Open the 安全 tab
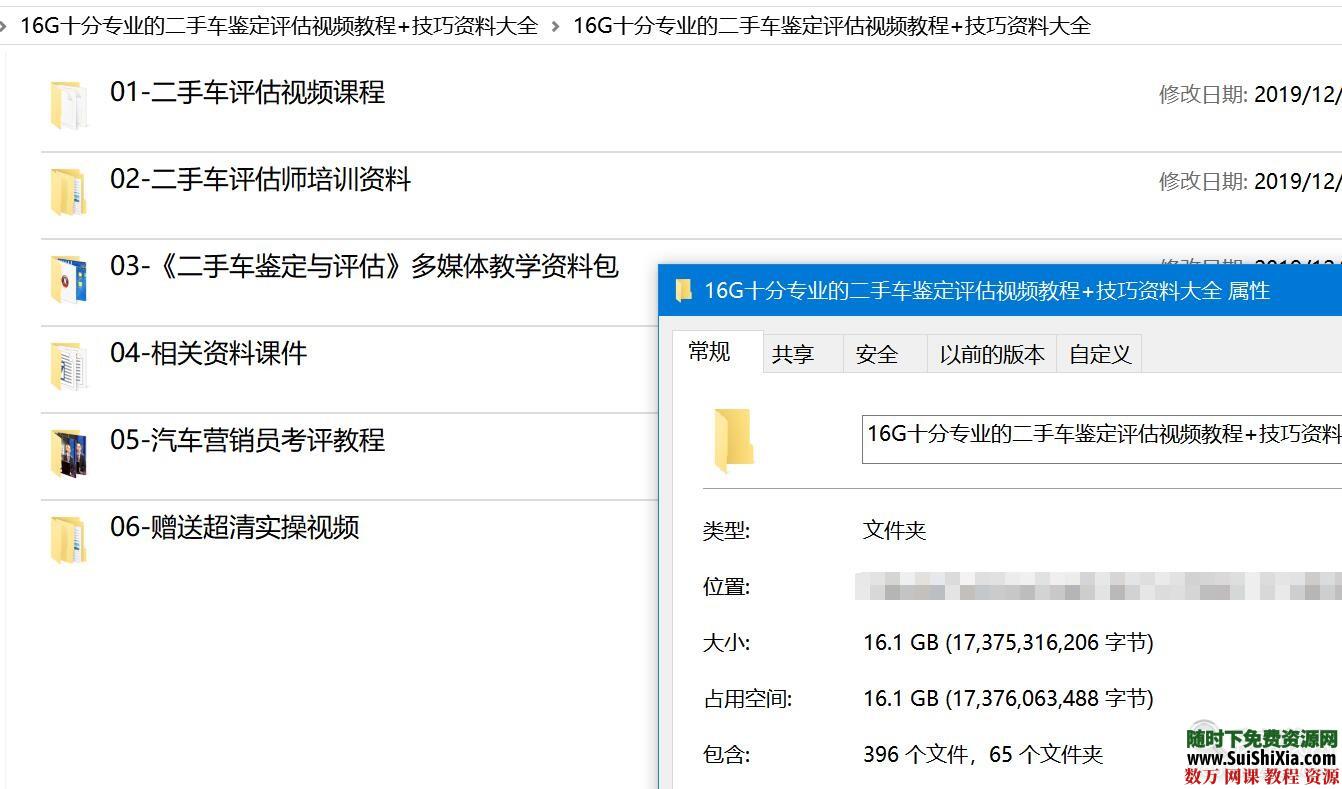 [x=876, y=353]
